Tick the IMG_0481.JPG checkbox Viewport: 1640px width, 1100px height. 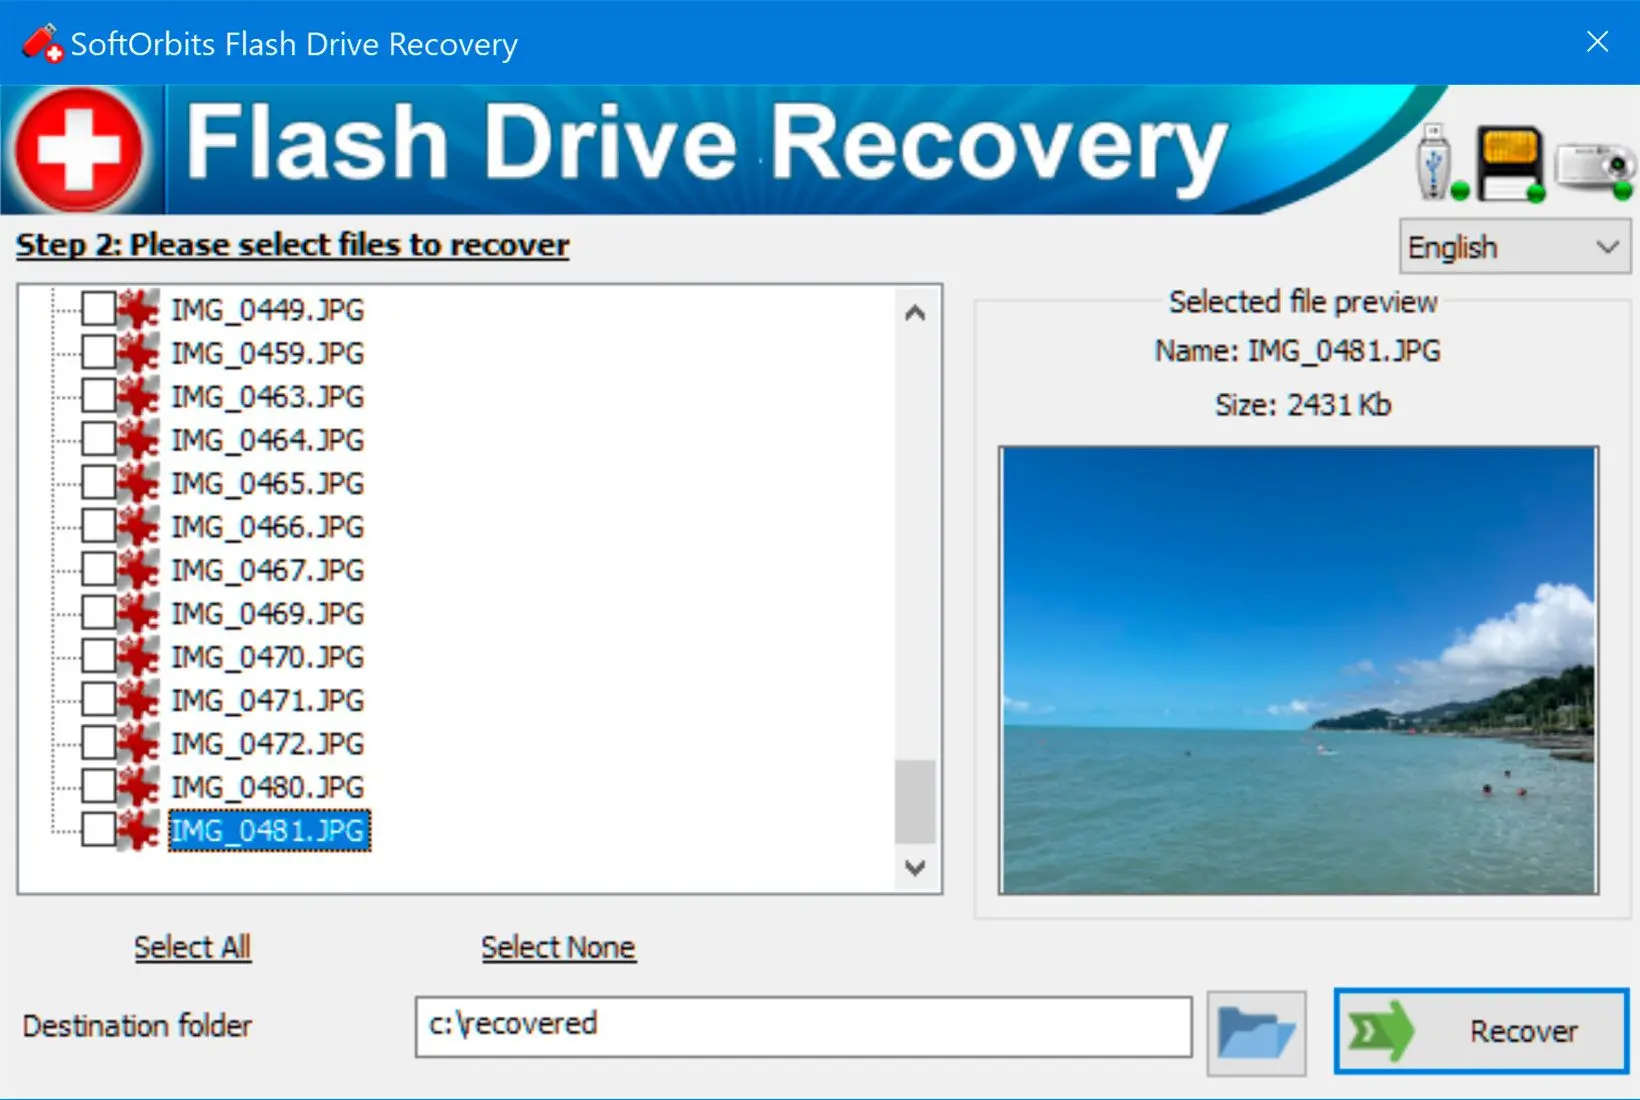(98, 830)
